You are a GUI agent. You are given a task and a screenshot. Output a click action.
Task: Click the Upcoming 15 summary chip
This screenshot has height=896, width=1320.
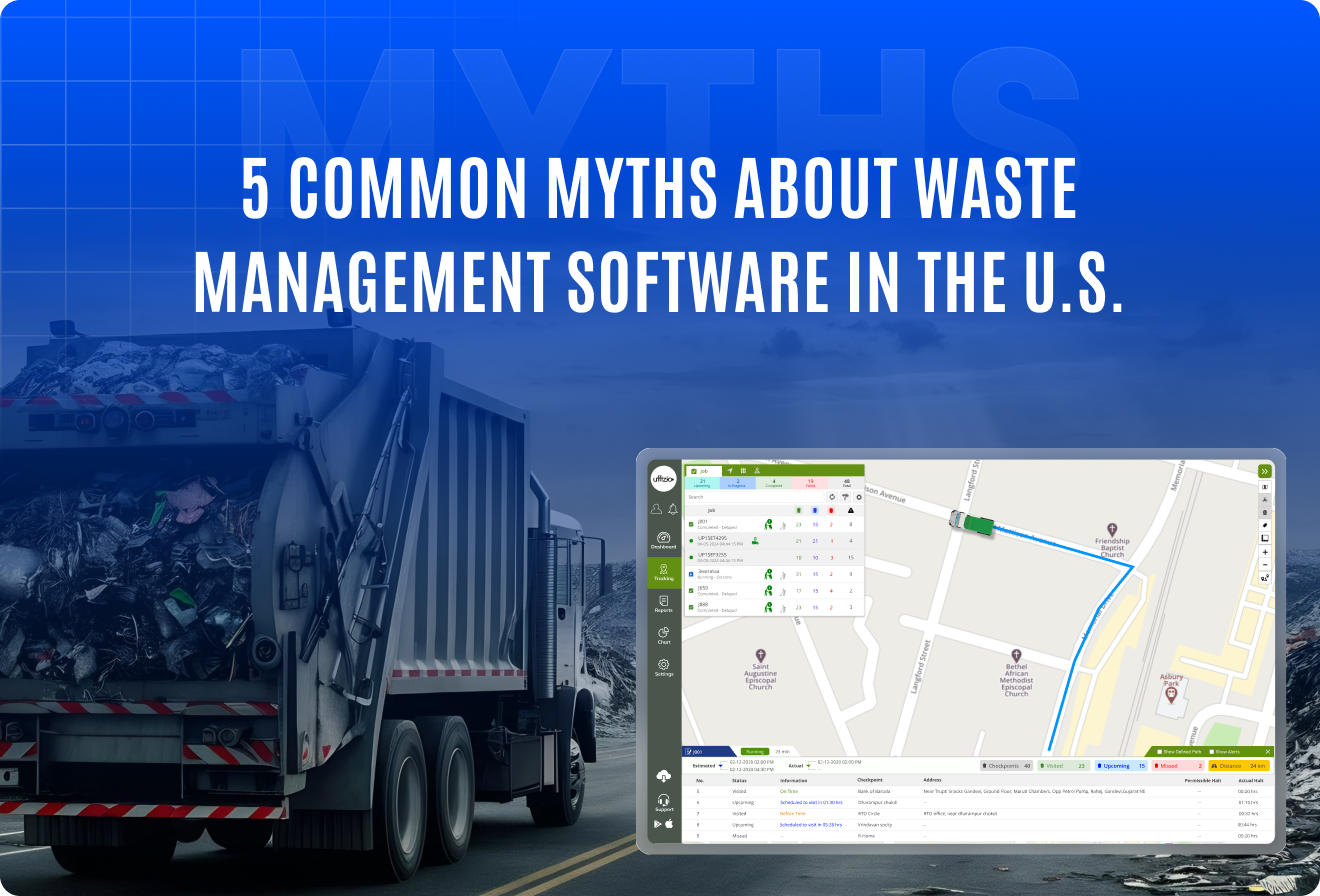click(x=1121, y=766)
